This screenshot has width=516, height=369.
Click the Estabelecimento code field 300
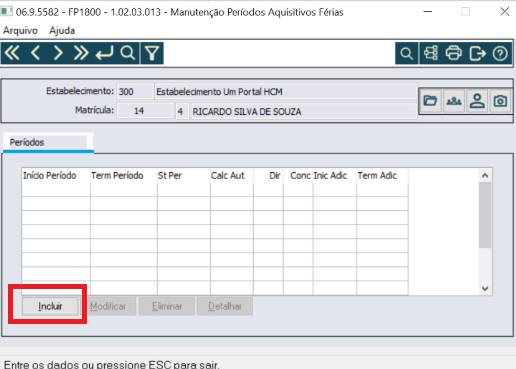135,92
